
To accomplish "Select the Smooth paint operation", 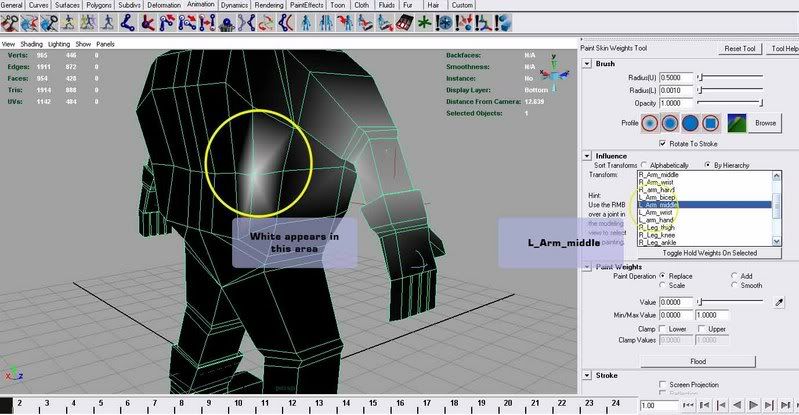I will click(x=734, y=285).
